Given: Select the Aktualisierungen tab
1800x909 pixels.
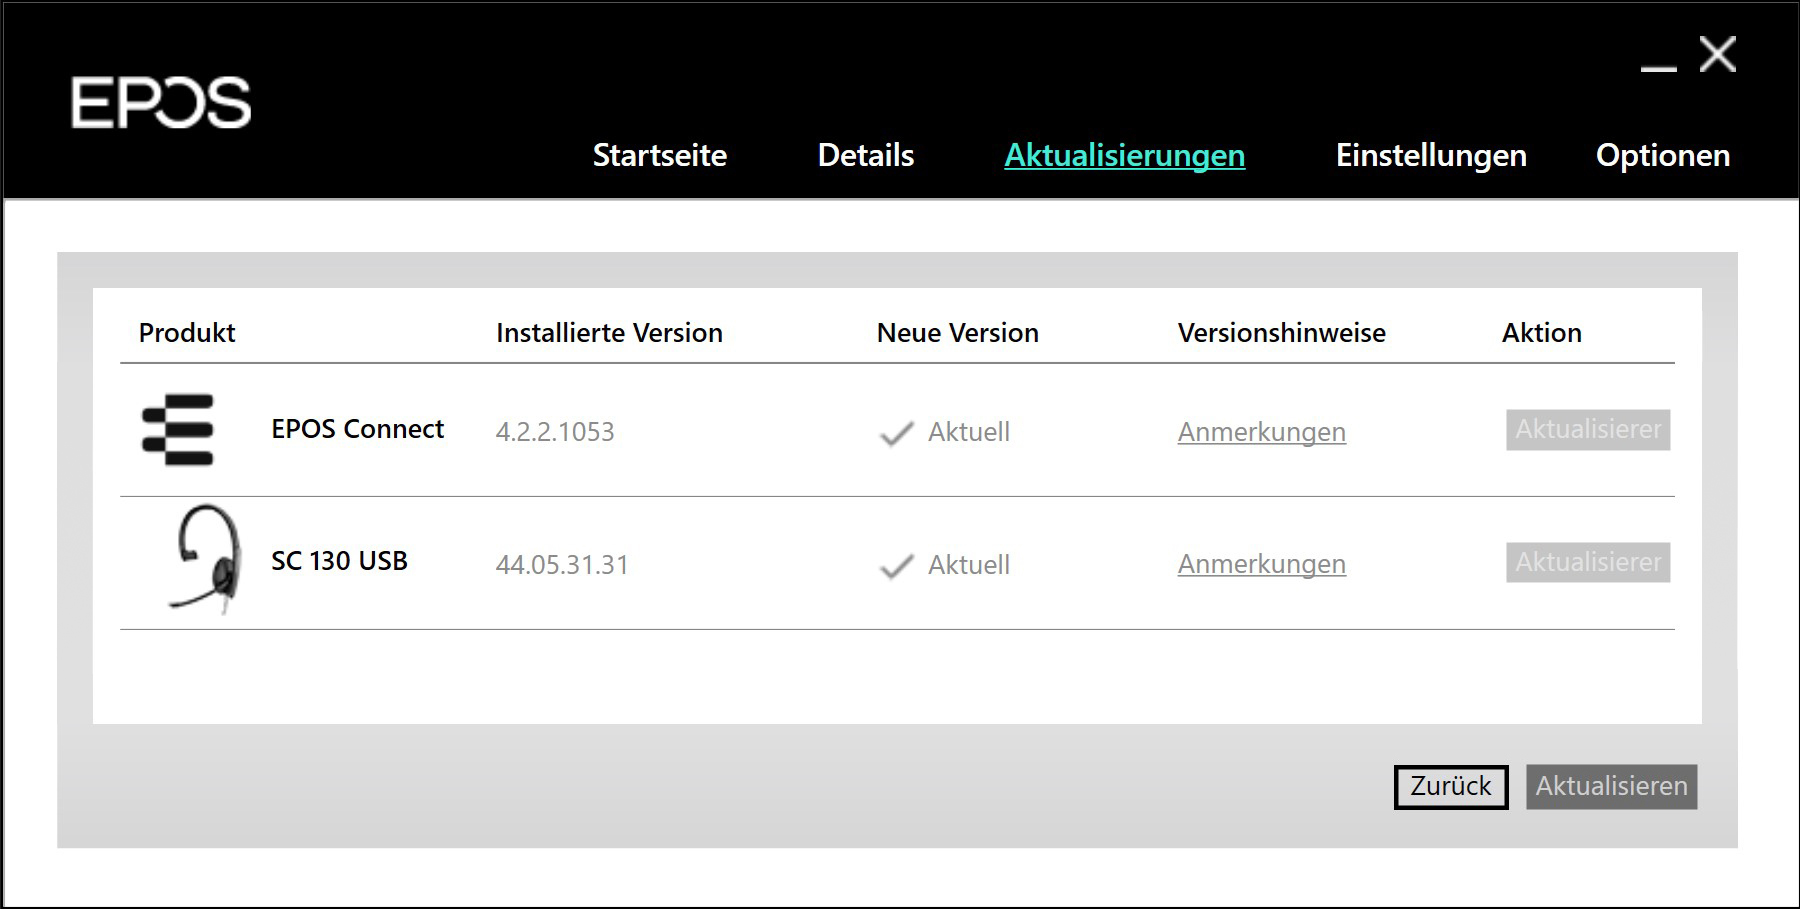Looking at the screenshot, I should [x=1124, y=155].
